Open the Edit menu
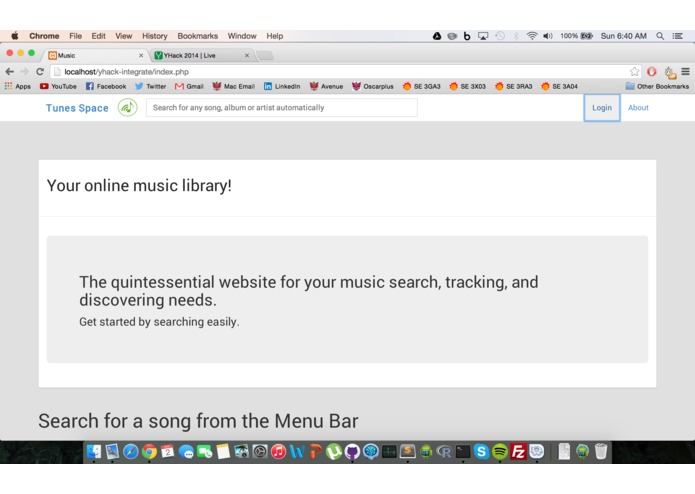 (x=98, y=36)
